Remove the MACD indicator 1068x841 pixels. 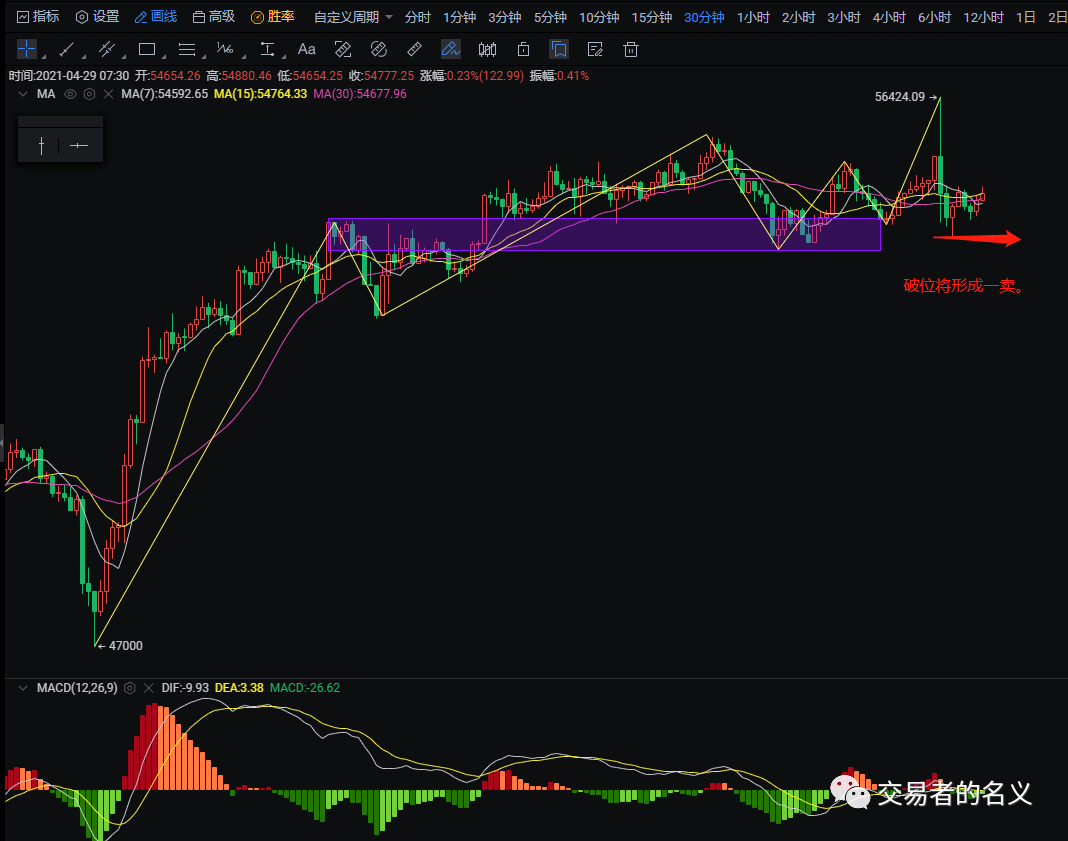click(x=148, y=688)
